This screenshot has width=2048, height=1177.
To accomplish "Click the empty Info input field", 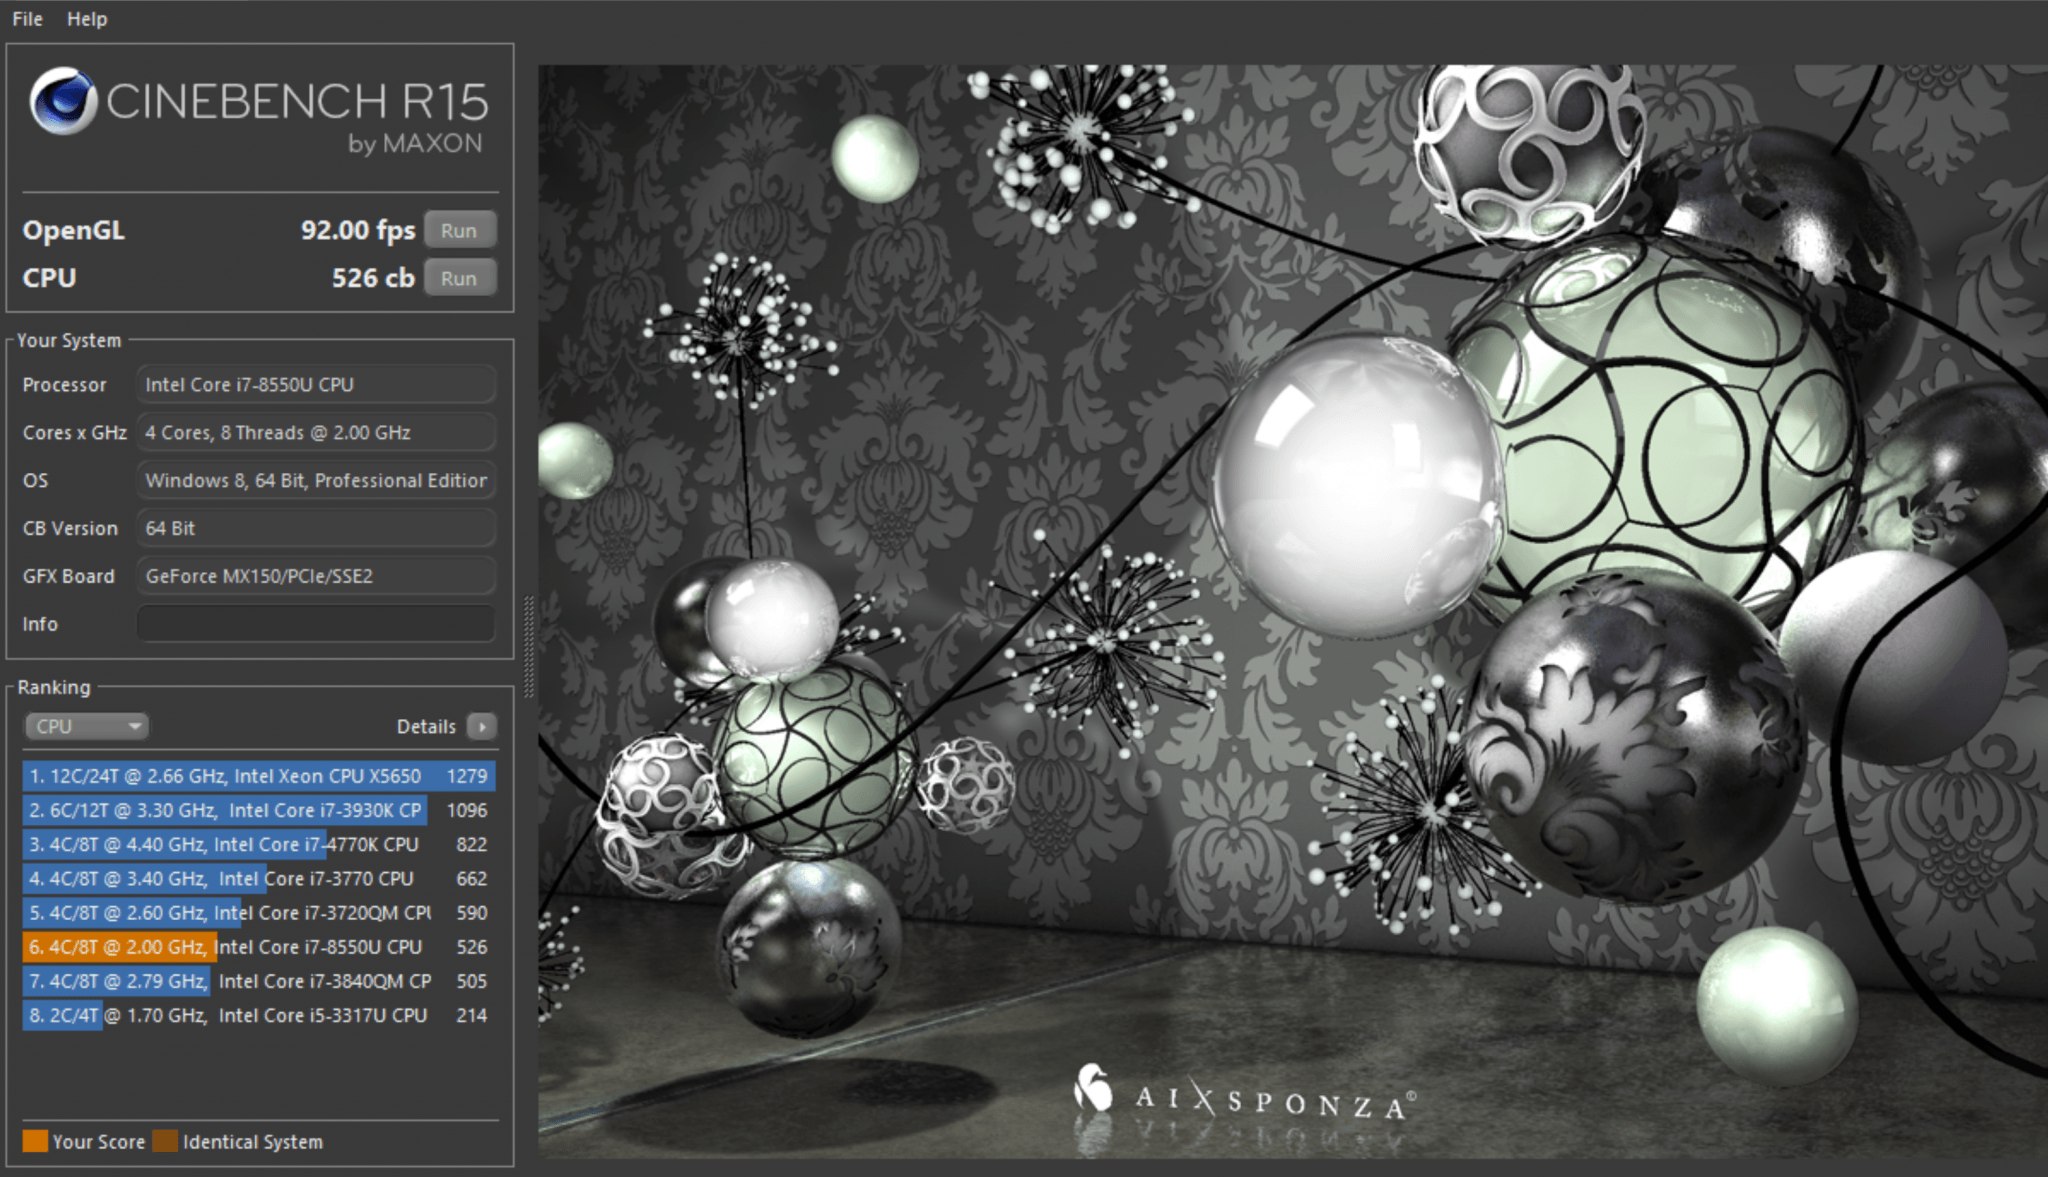I will [316, 624].
